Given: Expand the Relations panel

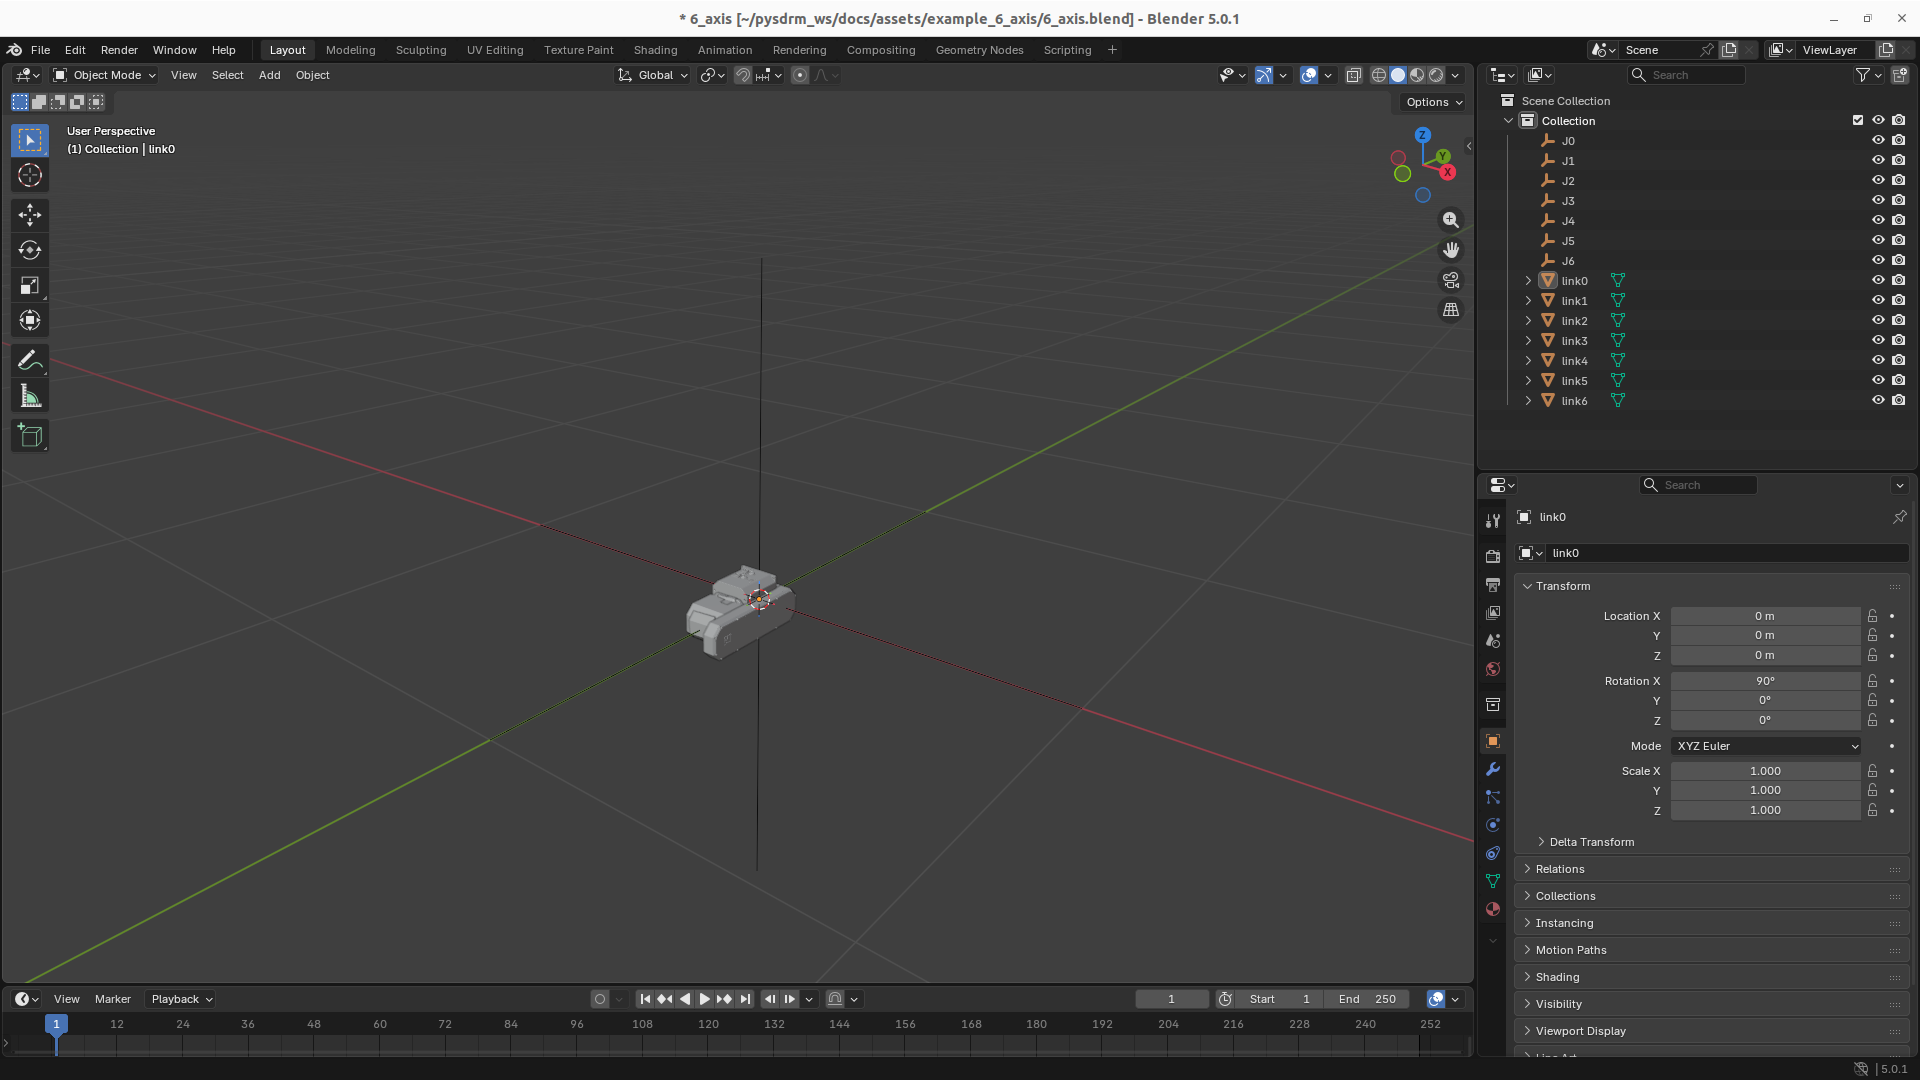Looking at the screenshot, I should point(1560,869).
